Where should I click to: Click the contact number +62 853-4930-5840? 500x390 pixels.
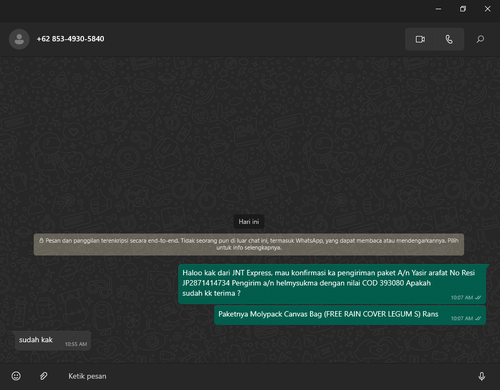click(70, 39)
